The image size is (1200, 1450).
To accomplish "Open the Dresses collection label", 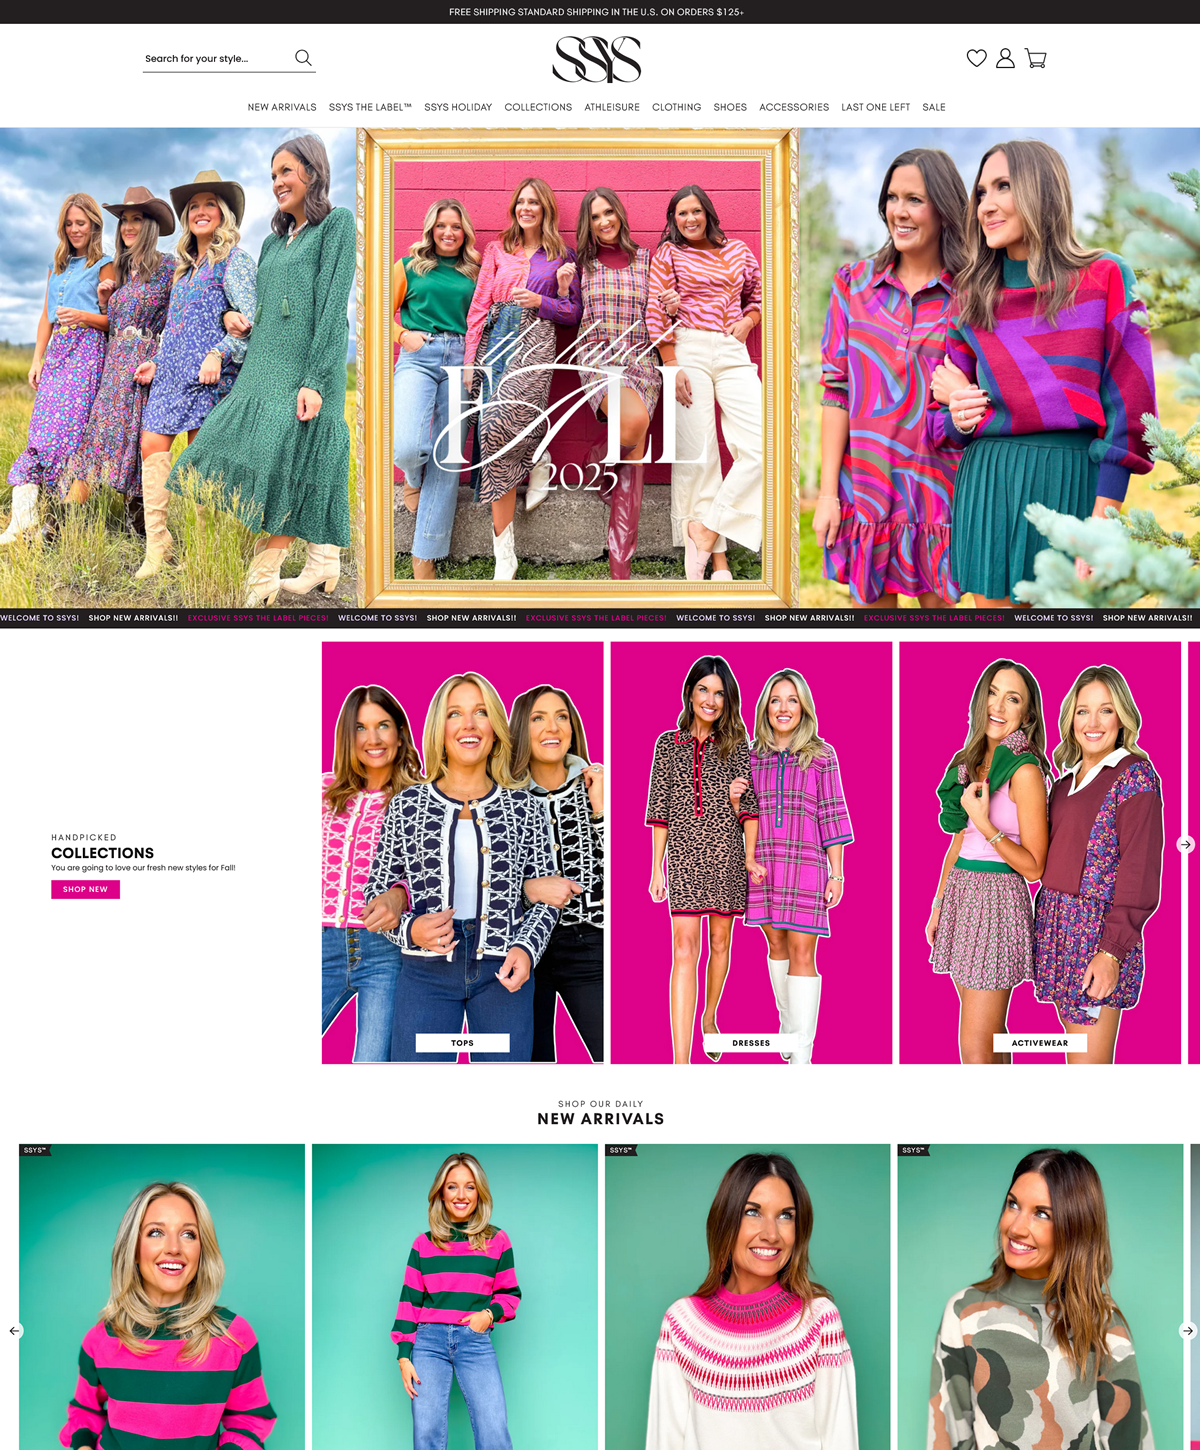I will click(x=751, y=1043).
